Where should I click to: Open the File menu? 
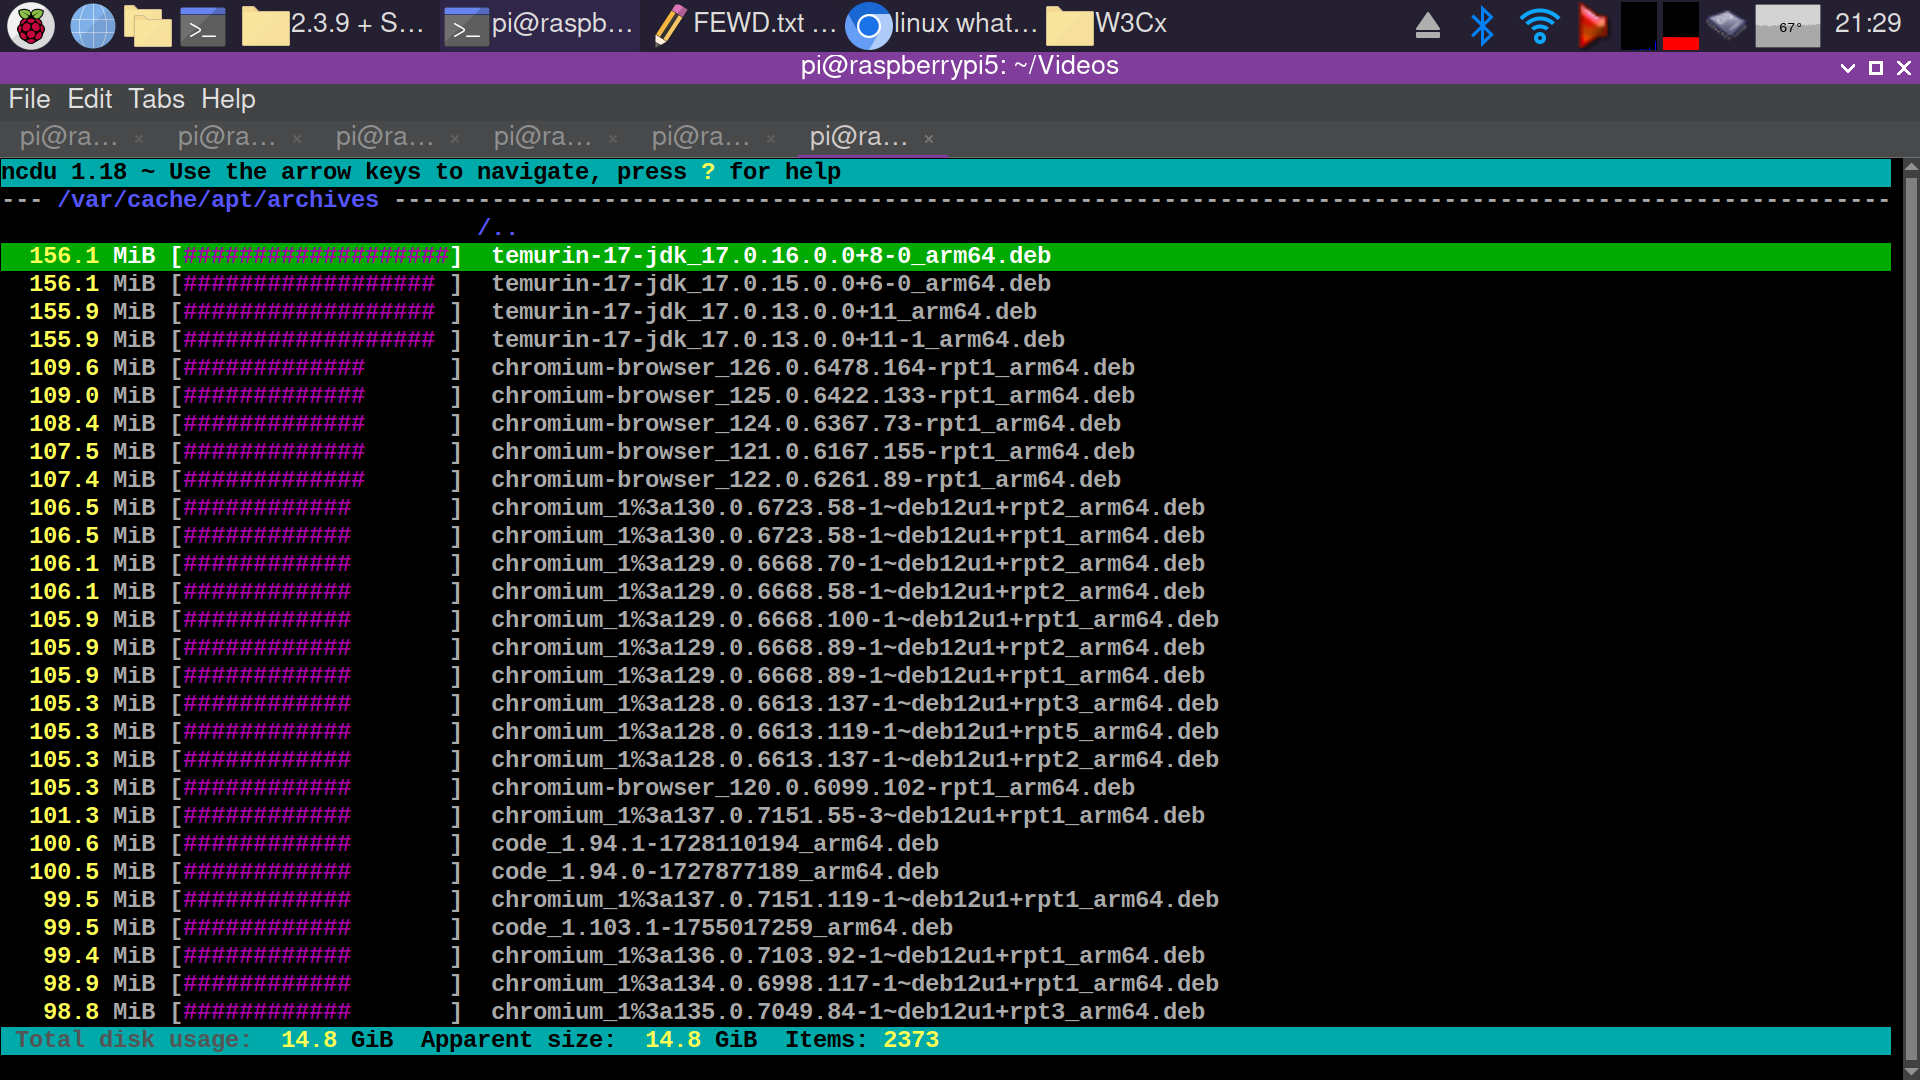(29, 99)
